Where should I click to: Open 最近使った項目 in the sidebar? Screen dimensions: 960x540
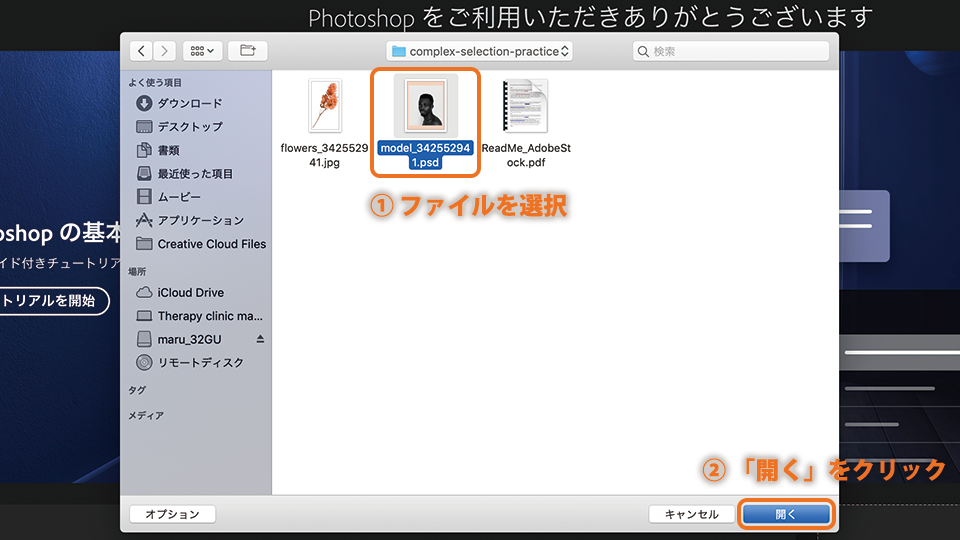tap(195, 174)
